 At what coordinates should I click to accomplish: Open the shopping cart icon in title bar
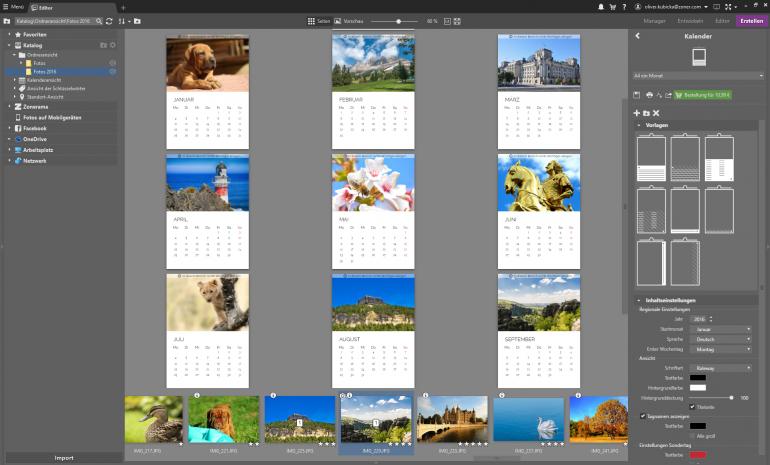coord(612,7)
